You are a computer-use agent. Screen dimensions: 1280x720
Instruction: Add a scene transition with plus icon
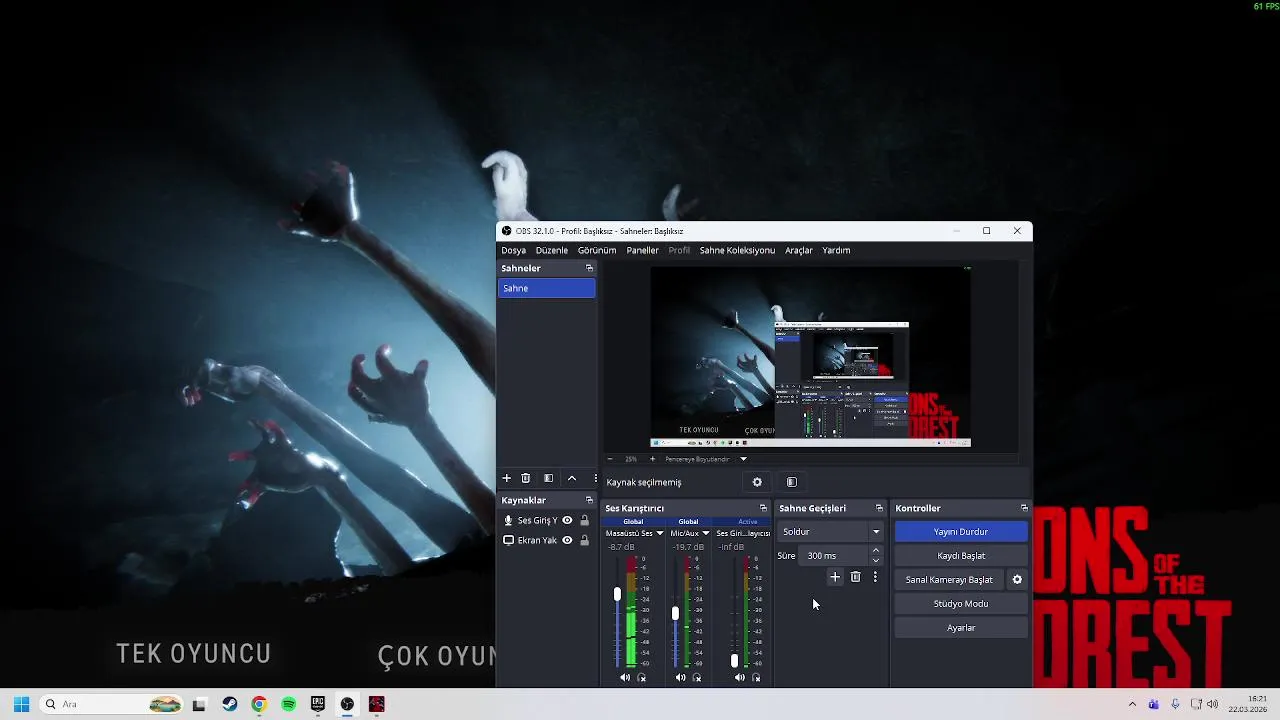click(x=835, y=577)
